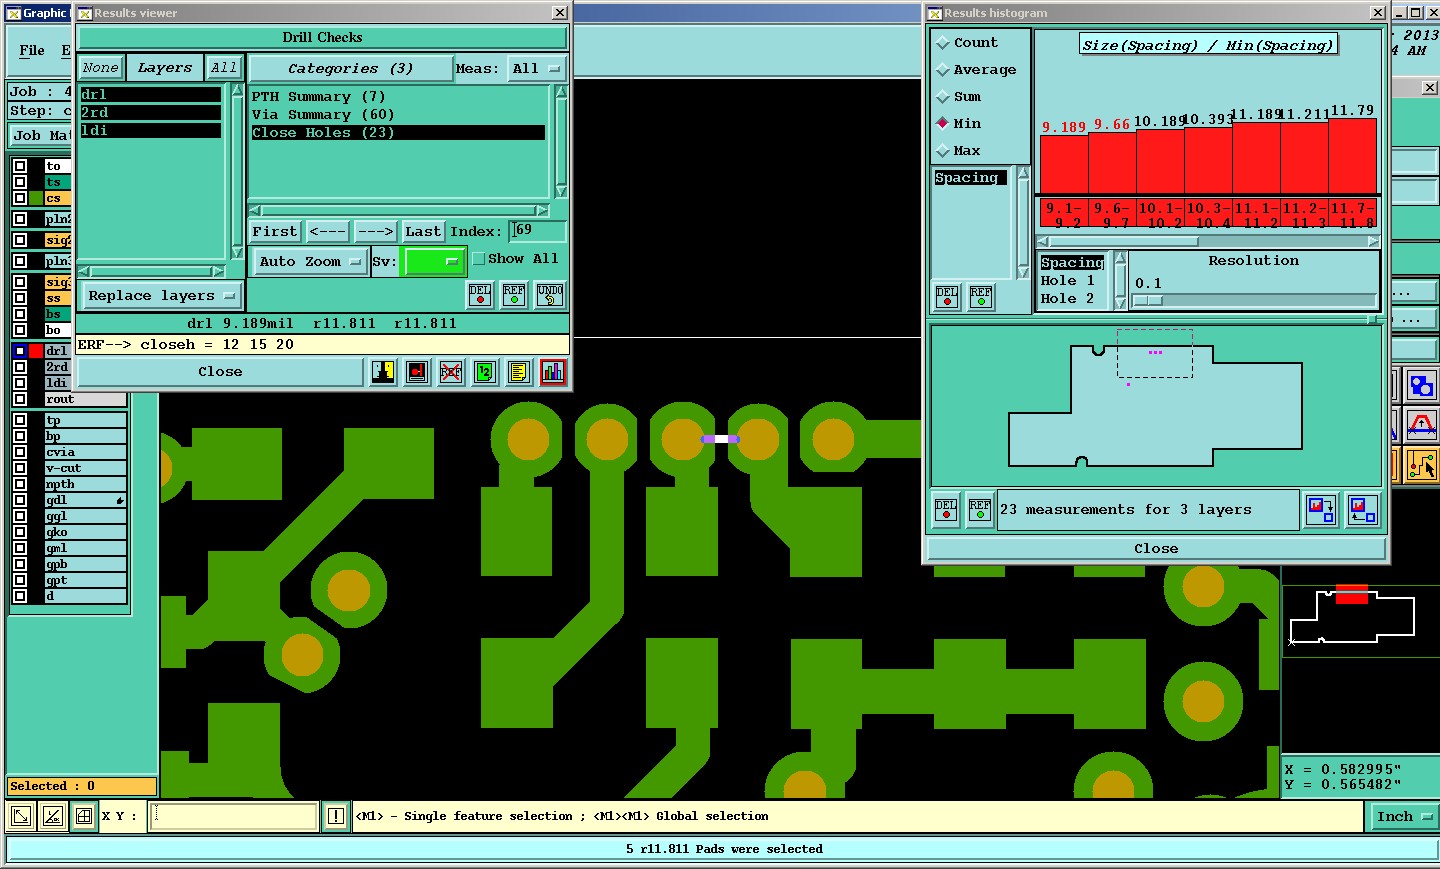
Task: Click REF icon under histogram Spacing list
Action: pos(981,297)
